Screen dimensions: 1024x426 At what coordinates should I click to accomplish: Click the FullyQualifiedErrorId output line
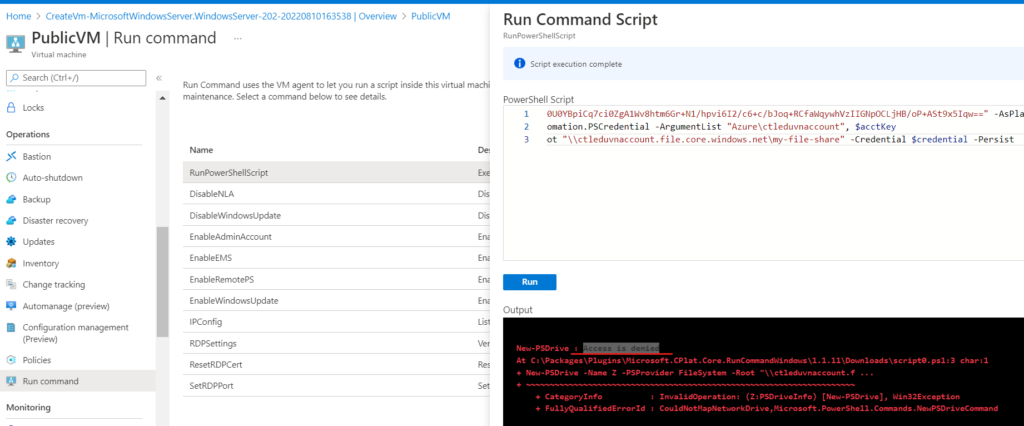tap(767, 408)
